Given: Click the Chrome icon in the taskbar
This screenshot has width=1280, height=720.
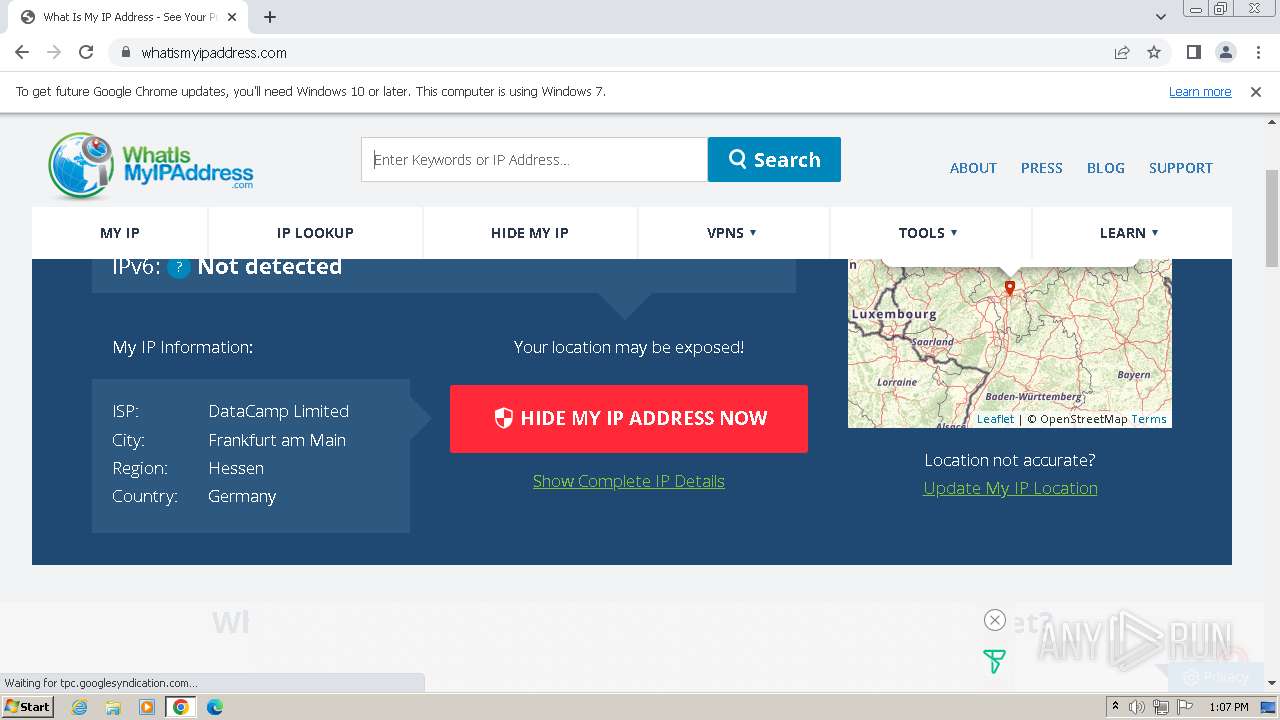Looking at the screenshot, I should tap(181, 707).
